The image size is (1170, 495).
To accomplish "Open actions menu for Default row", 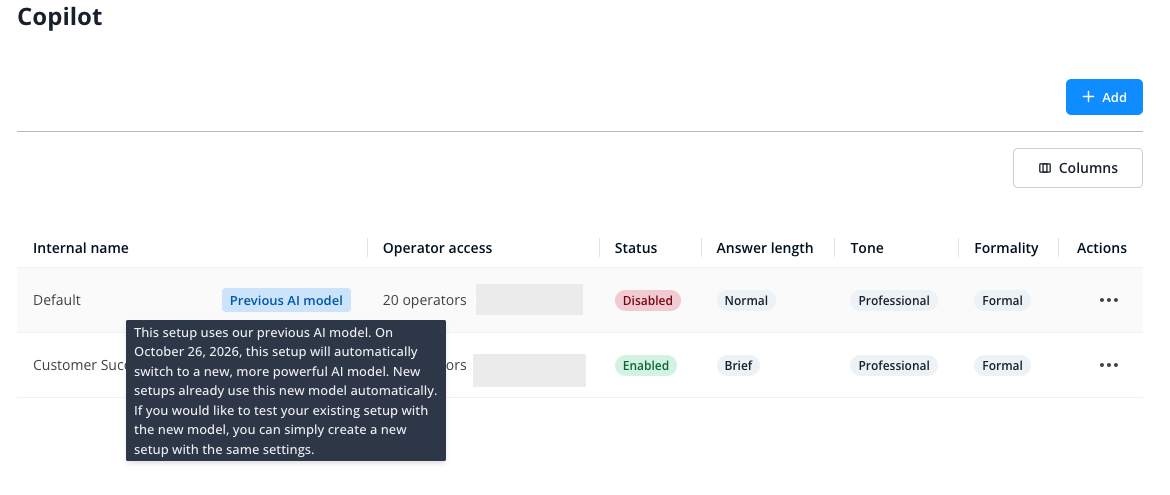I will (x=1108, y=300).
